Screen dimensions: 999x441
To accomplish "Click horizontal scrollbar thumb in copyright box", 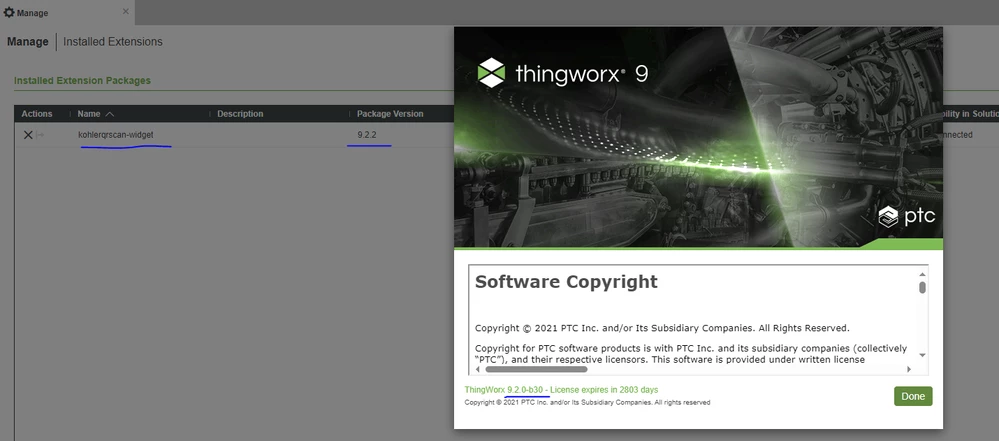I will (x=536, y=369).
